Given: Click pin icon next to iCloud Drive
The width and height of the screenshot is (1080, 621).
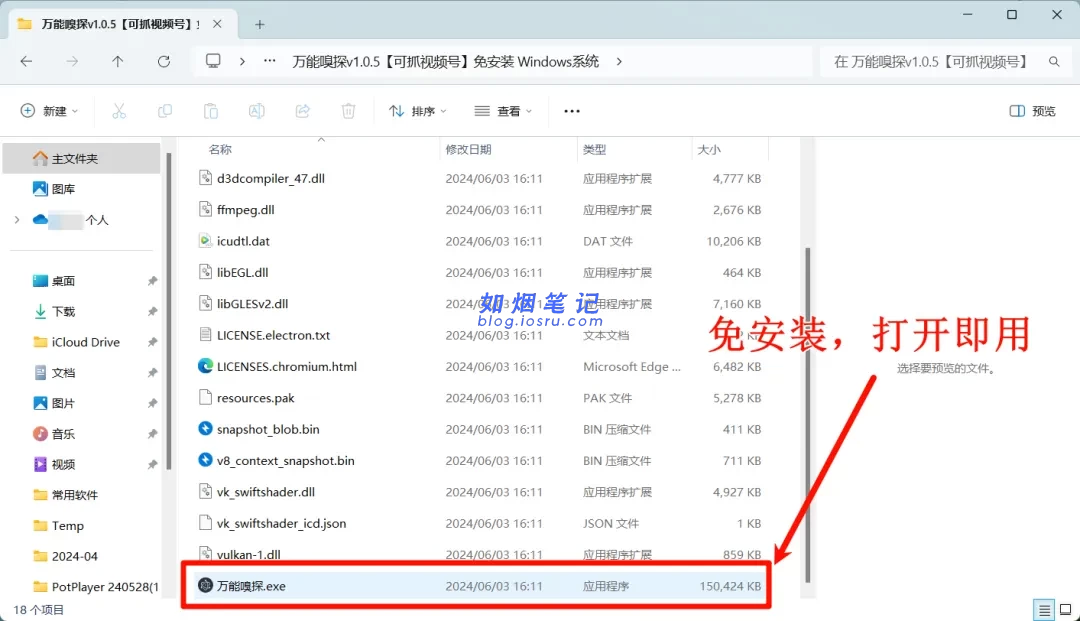Looking at the screenshot, I should pos(152,342).
